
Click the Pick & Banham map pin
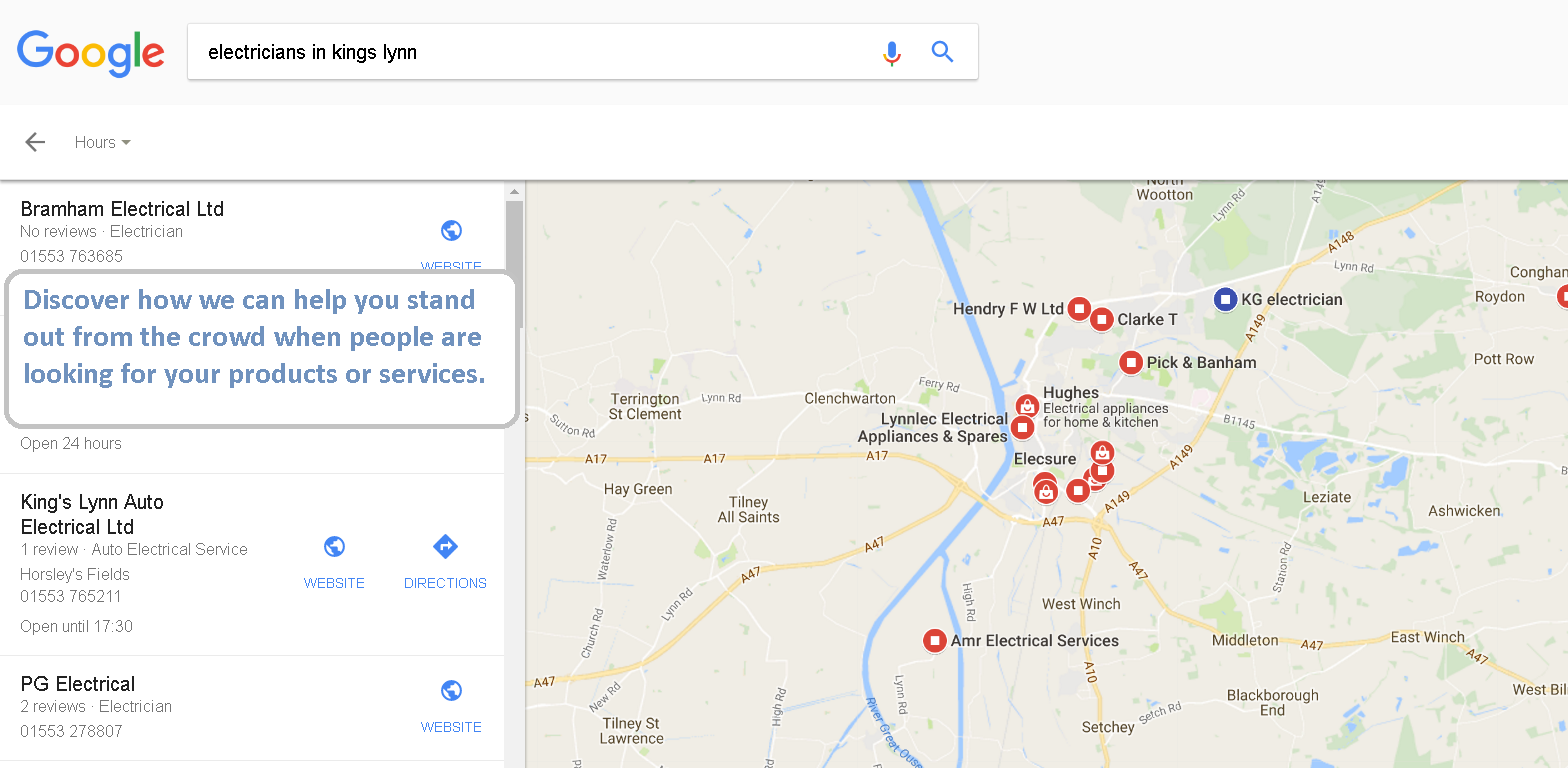point(1131,362)
